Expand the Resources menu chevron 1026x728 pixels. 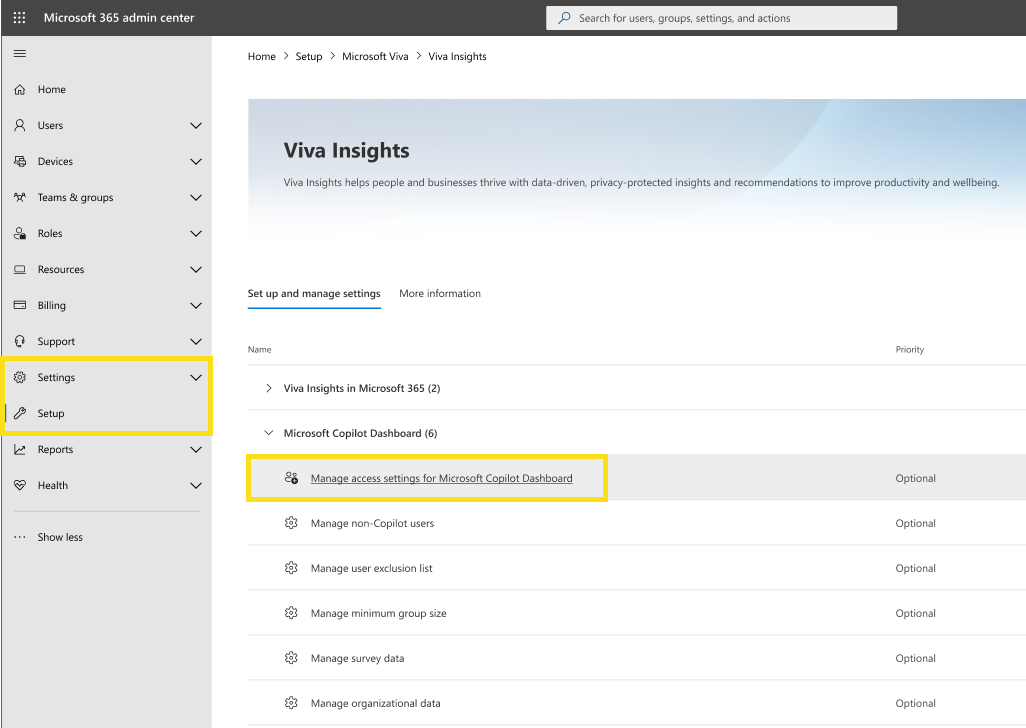(x=196, y=269)
